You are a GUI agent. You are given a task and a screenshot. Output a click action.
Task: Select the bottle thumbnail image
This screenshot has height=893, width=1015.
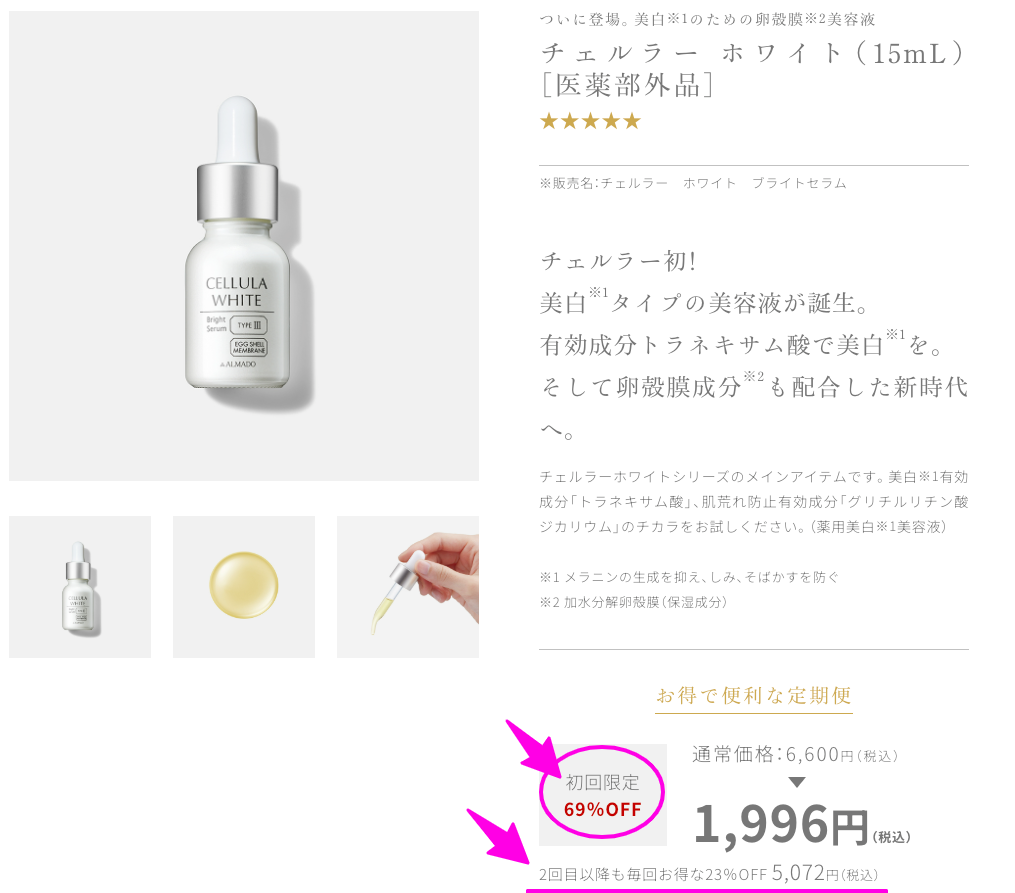(x=80, y=587)
